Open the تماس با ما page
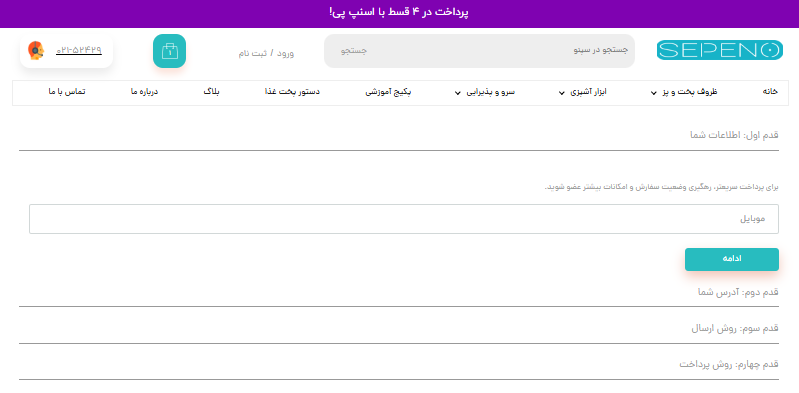Screen dimensions: 799x393 67,92
